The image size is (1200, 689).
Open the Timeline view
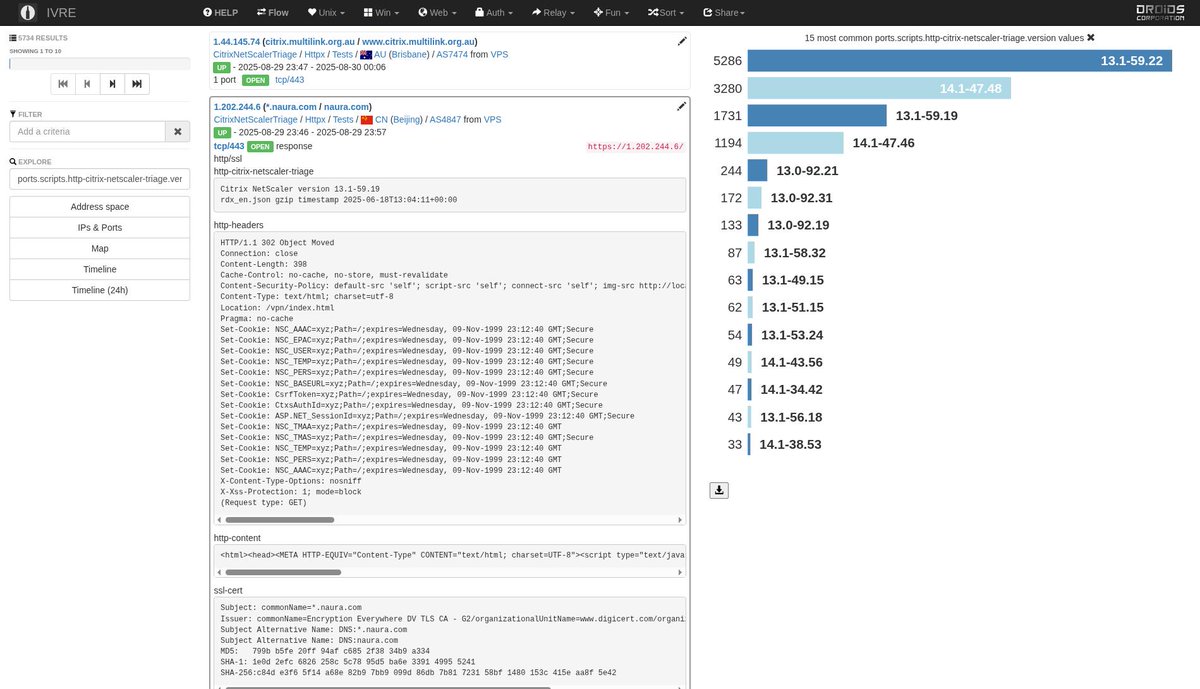[99, 269]
